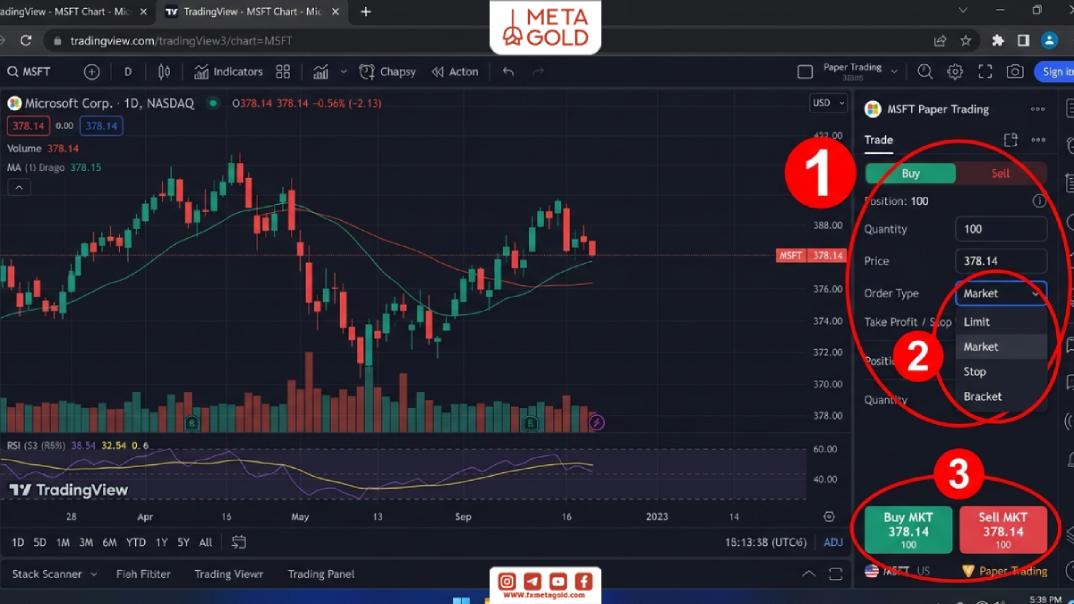Open the Indicators menu in the toolbar

coord(228,72)
